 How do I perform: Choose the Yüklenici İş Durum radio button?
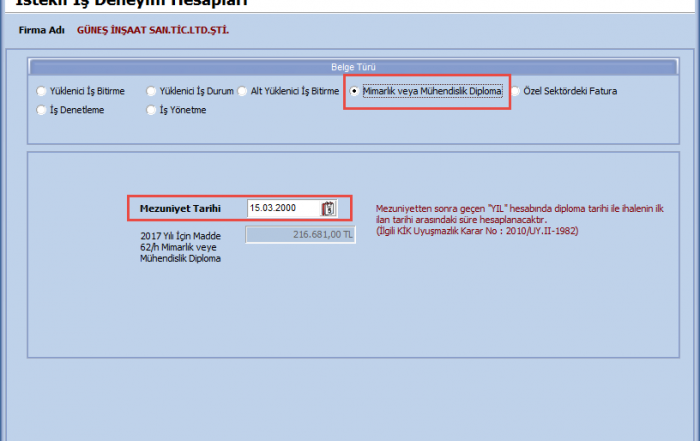(x=152, y=91)
